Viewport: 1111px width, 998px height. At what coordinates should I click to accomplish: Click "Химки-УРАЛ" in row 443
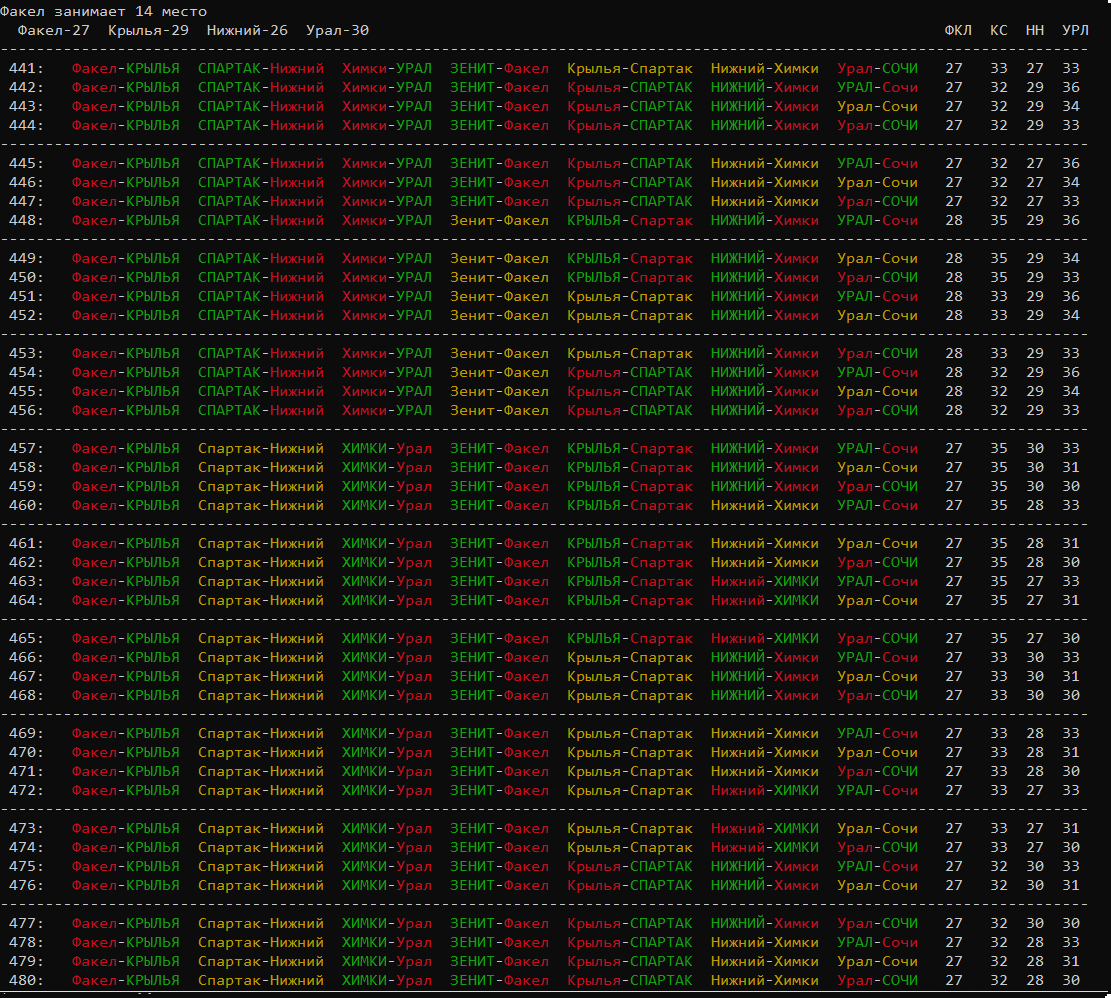click(387, 106)
